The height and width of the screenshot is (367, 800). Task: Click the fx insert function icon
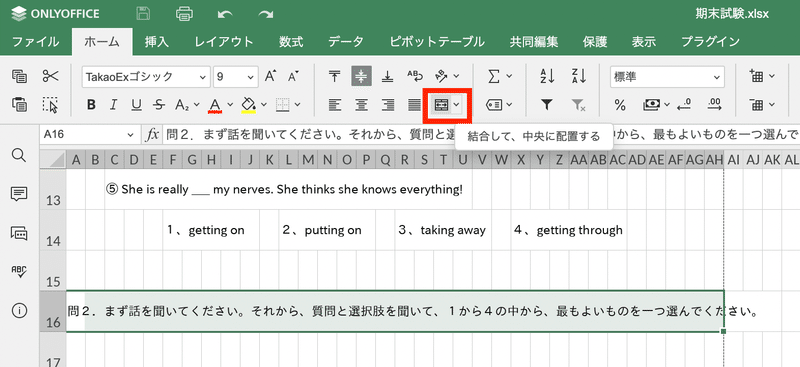(152, 135)
